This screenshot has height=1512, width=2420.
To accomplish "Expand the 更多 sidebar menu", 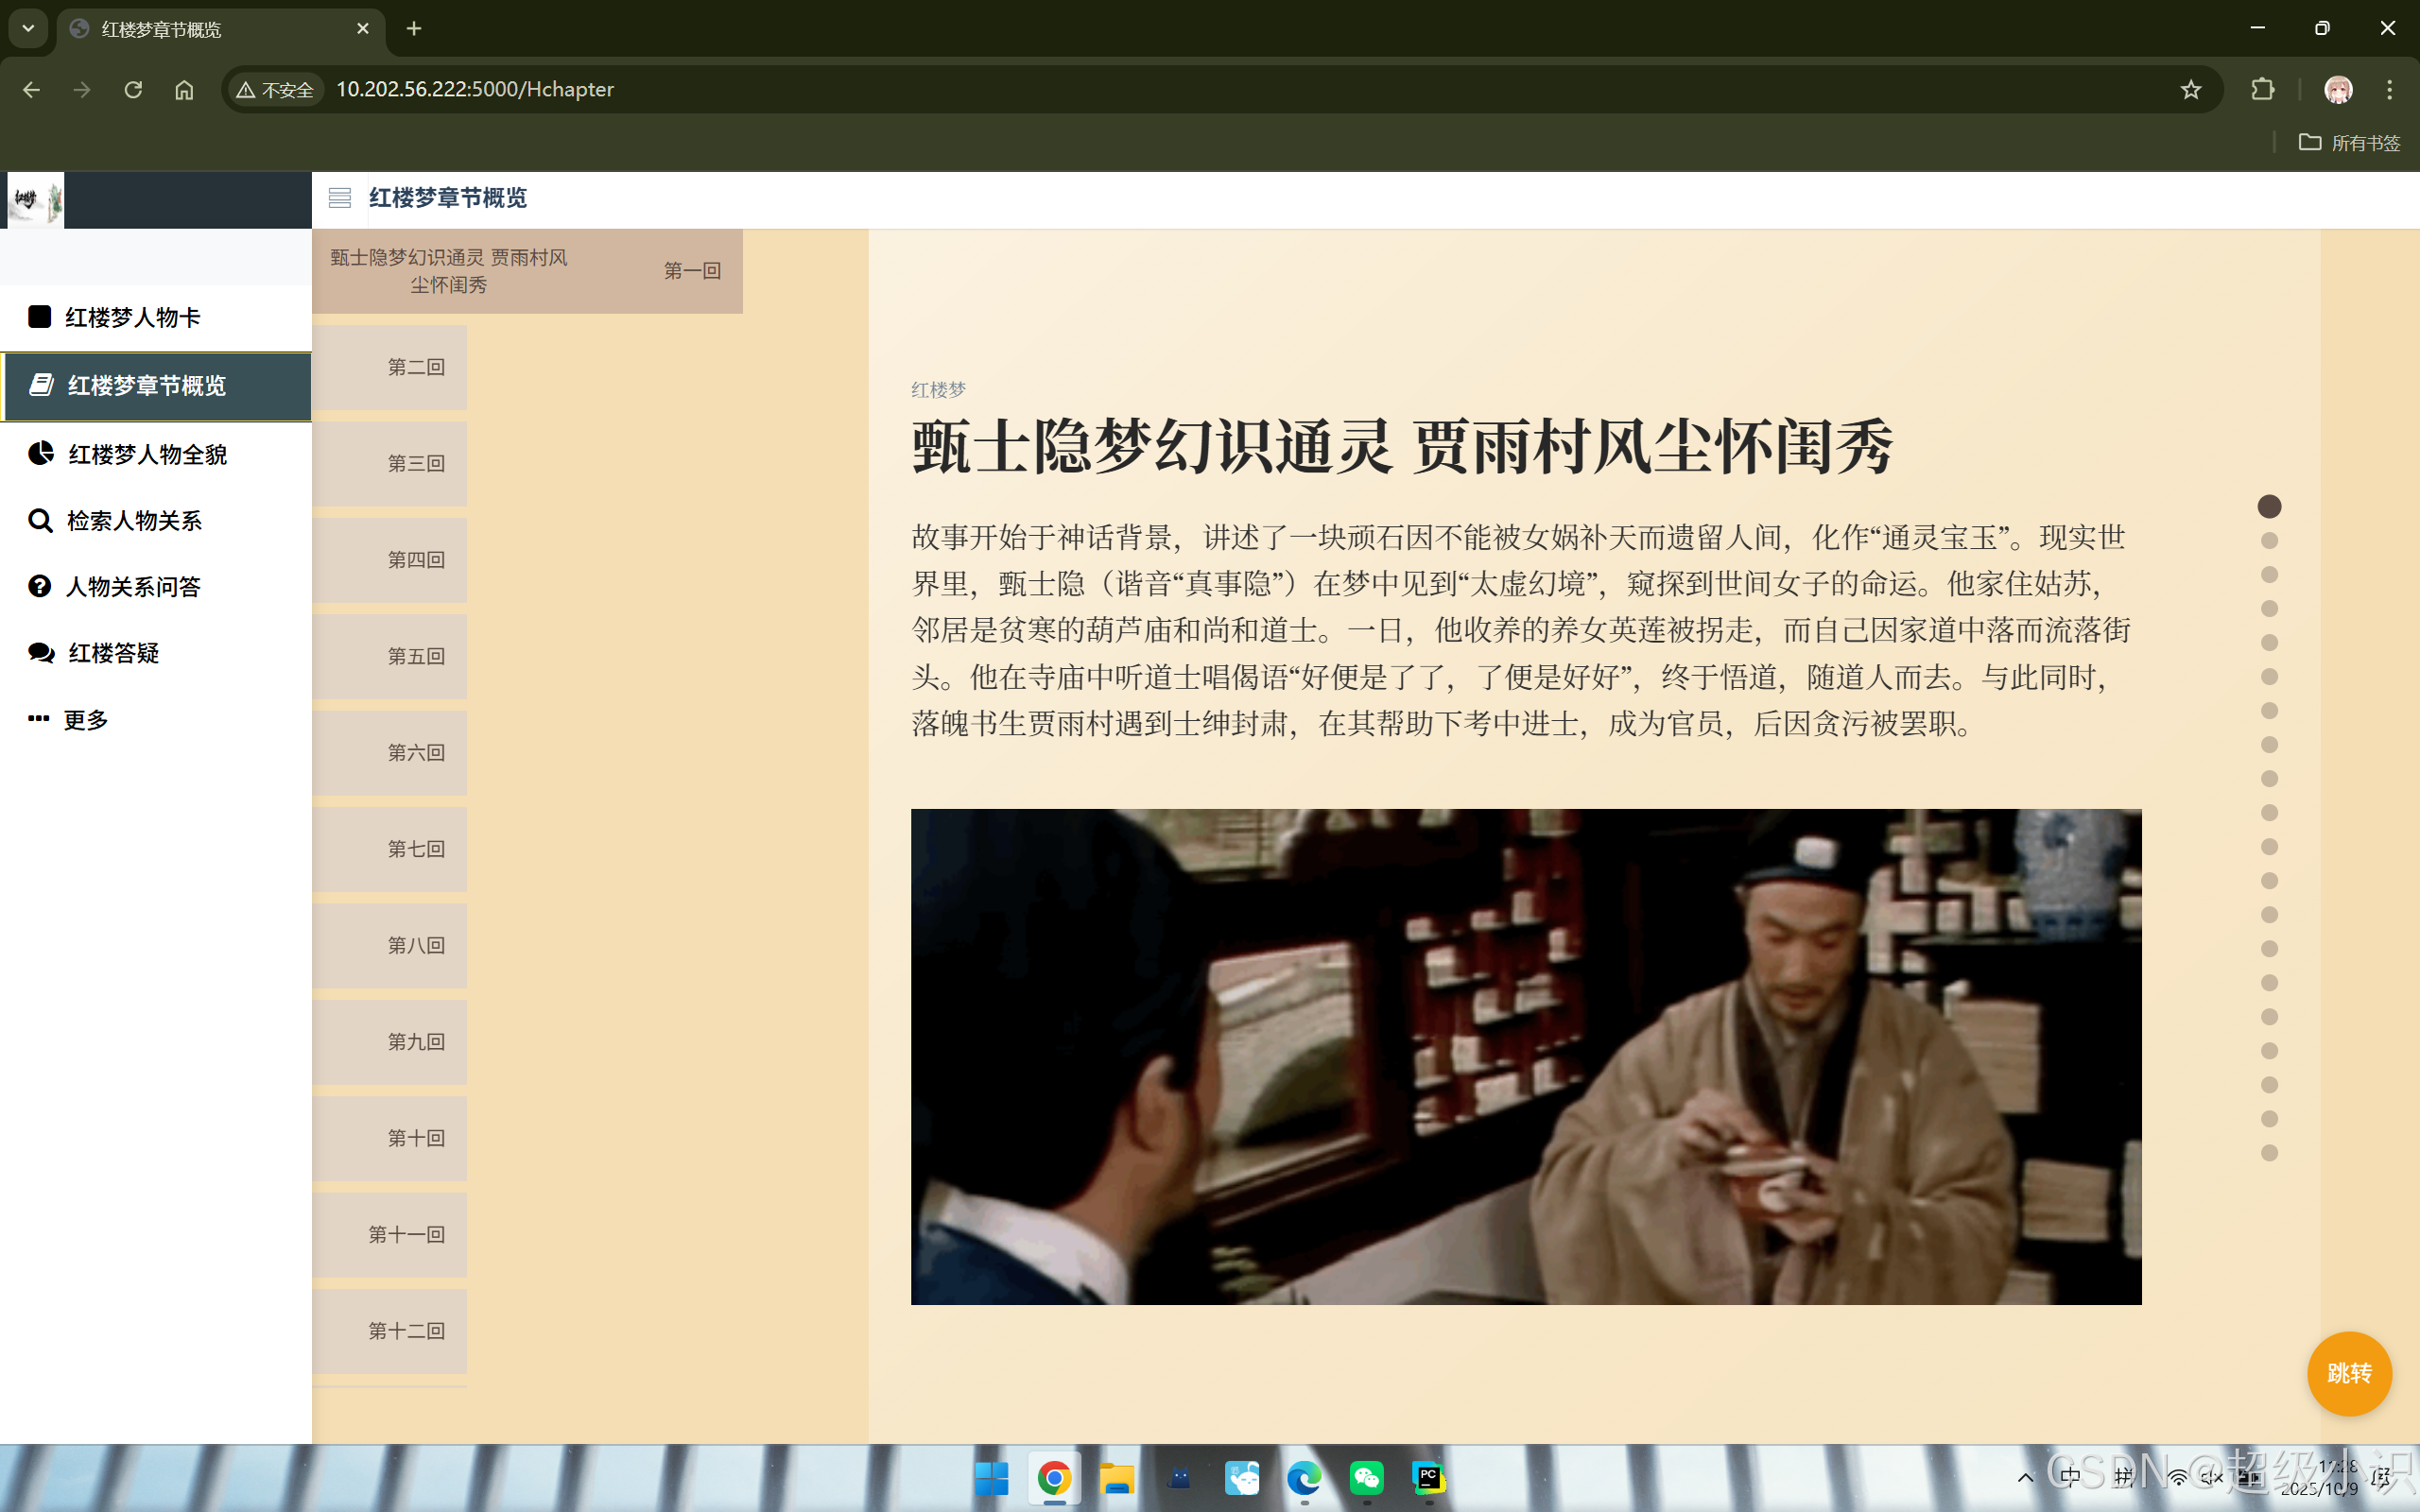I will [x=85, y=720].
